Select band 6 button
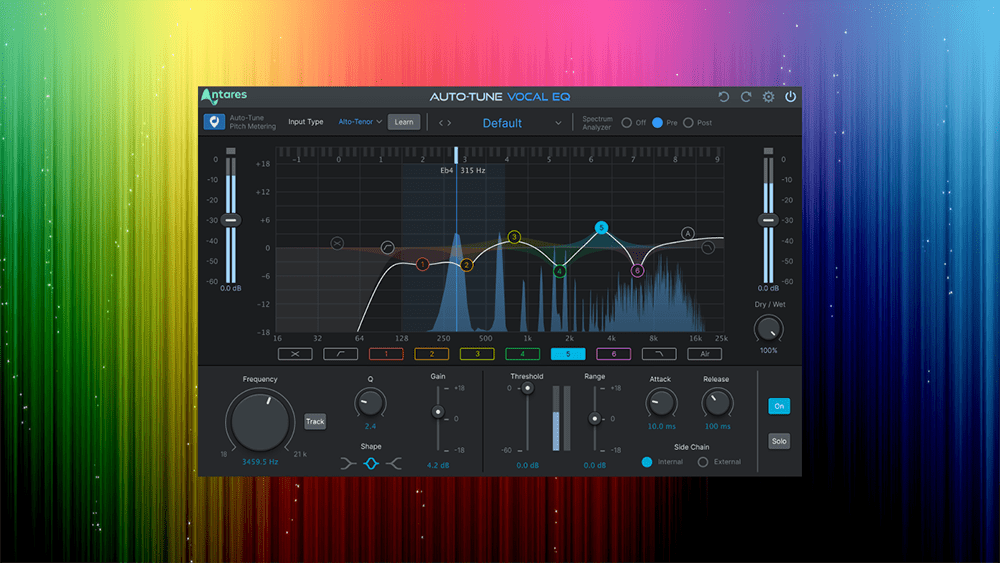 pos(614,354)
